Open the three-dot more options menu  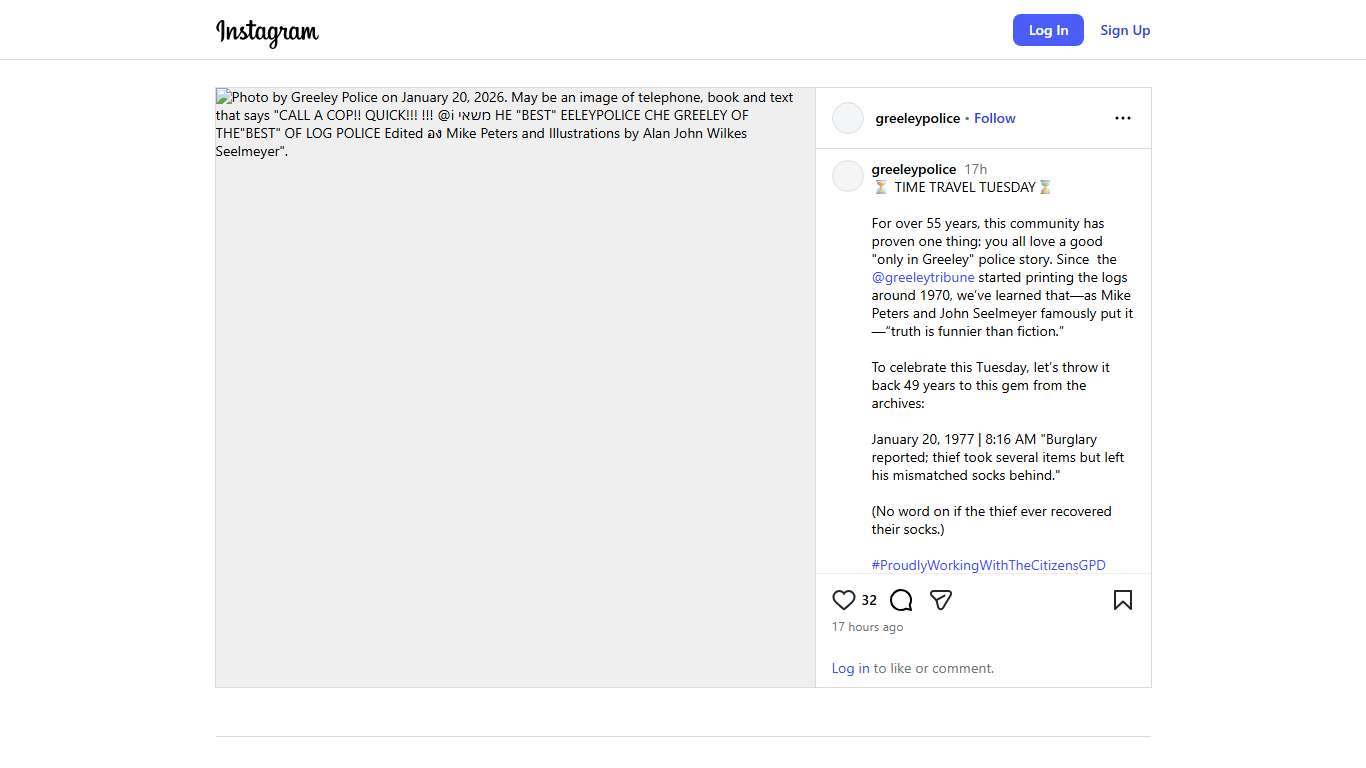pyautogui.click(x=1123, y=118)
